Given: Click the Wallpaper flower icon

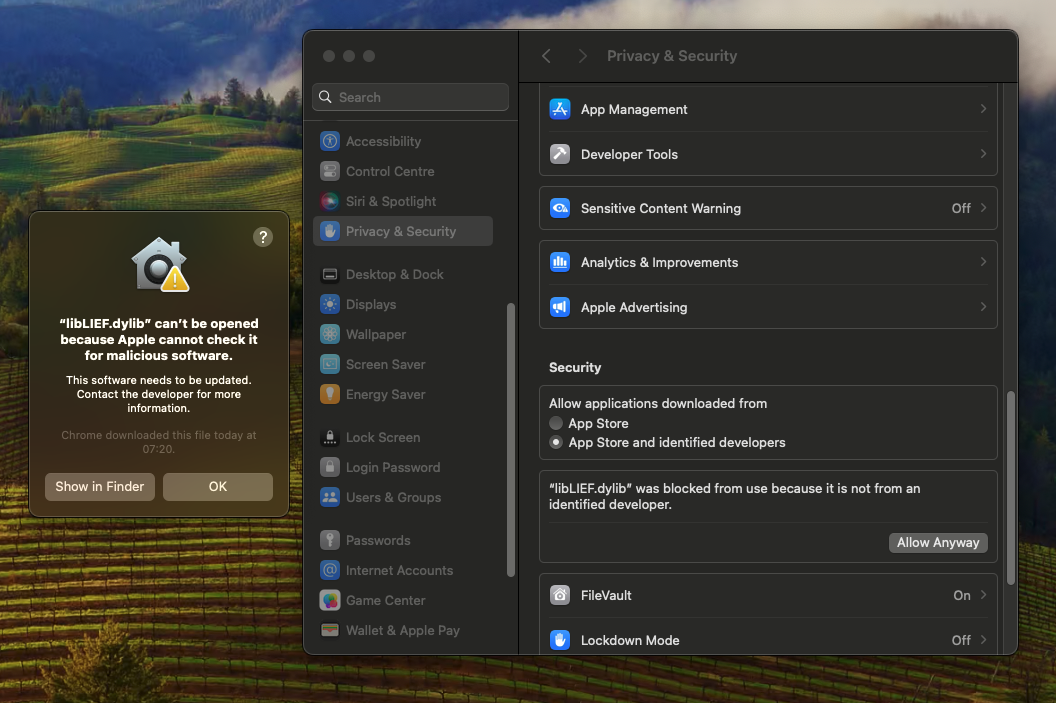Looking at the screenshot, I should pyautogui.click(x=329, y=334).
